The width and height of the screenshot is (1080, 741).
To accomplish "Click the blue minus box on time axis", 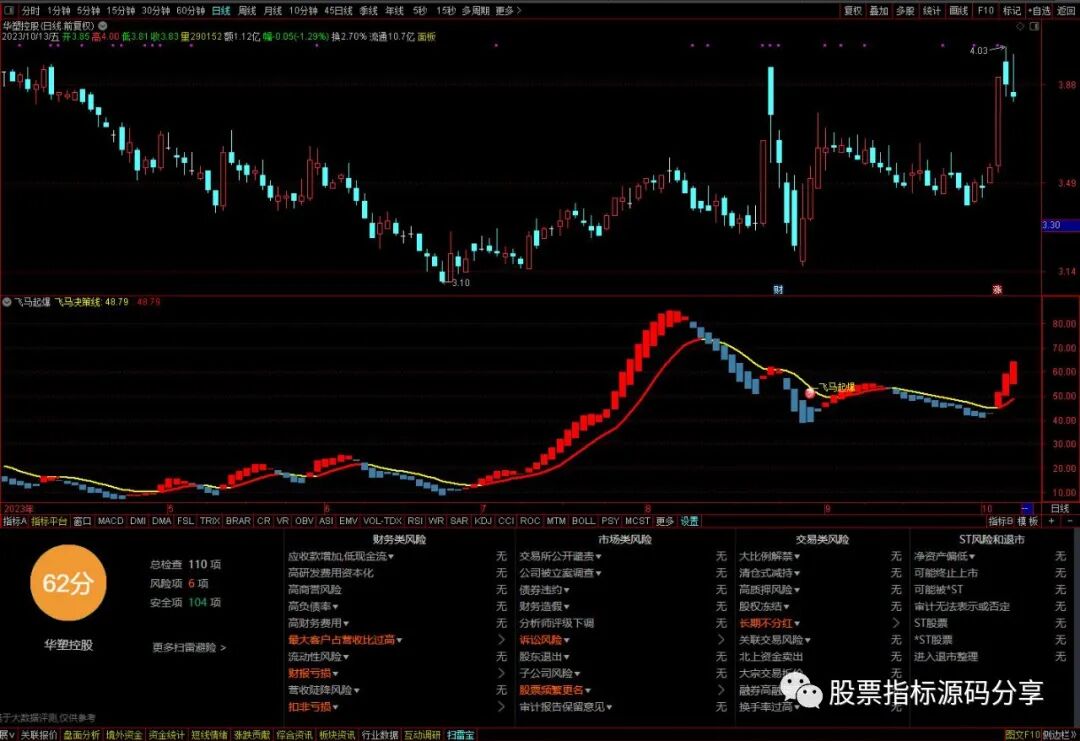I will [x=1026, y=508].
